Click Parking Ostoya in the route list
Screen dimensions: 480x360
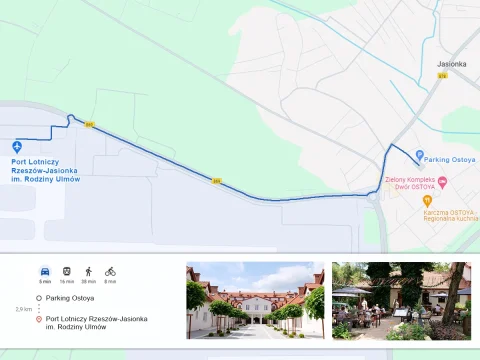tap(70, 298)
